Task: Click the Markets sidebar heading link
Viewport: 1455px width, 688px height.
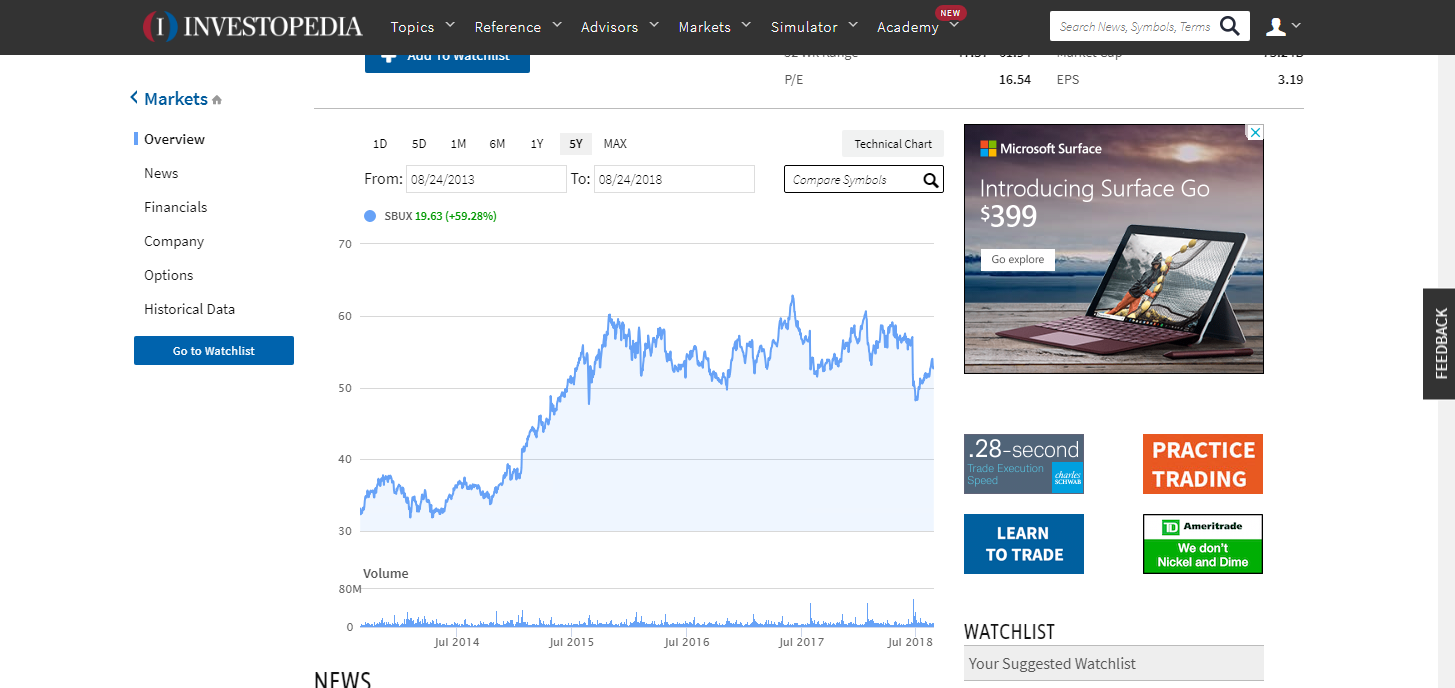Action: point(176,98)
